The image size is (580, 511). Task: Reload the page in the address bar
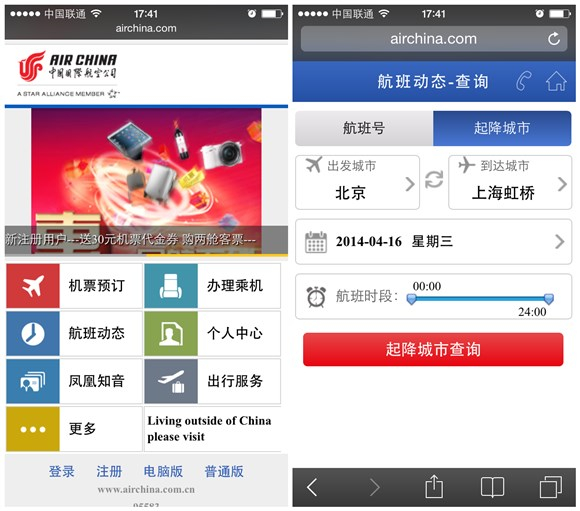pos(554,38)
